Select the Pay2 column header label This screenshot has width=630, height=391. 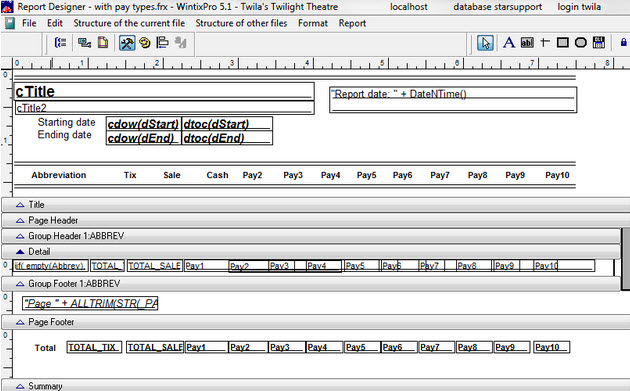(x=252, y=175)
